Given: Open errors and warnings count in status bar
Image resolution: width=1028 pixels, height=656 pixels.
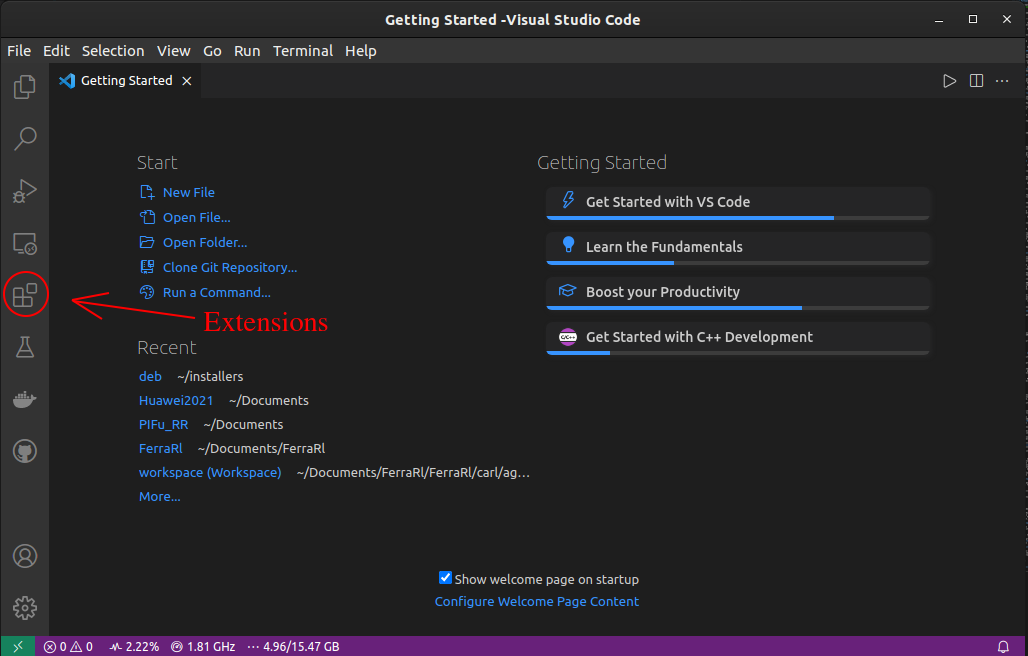Looking at the screenshot, I should click(x=68, y=646).
